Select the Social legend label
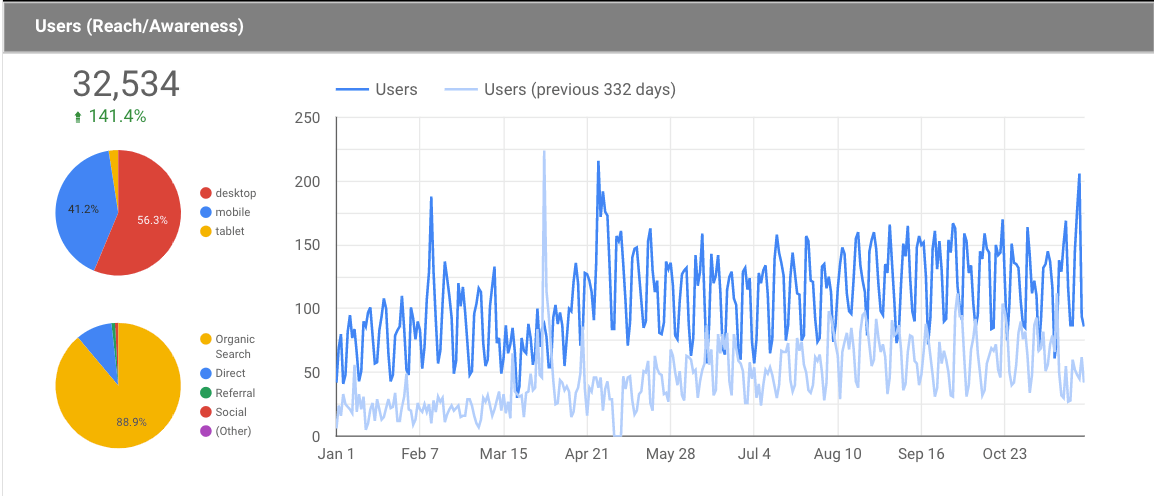 click(231, 412)
